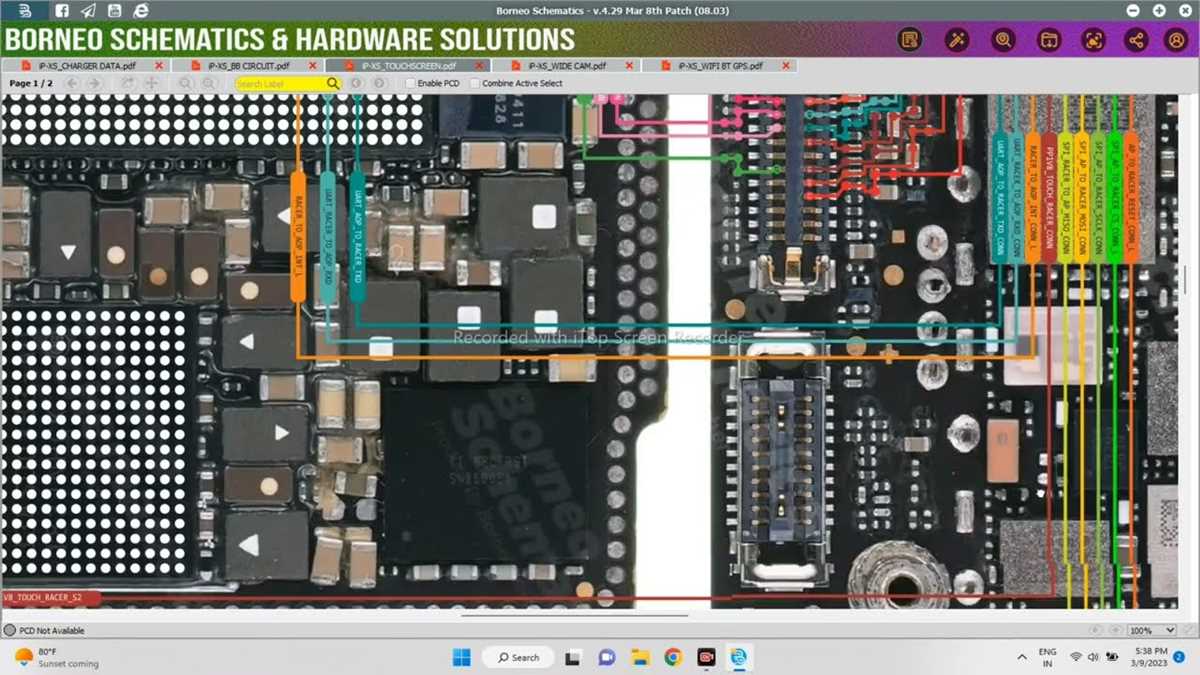Image resolution: width=1200 pixels, height=675 pixels.
Task: Click the share icon in purple header
Action: click(x=1136, y=40)
